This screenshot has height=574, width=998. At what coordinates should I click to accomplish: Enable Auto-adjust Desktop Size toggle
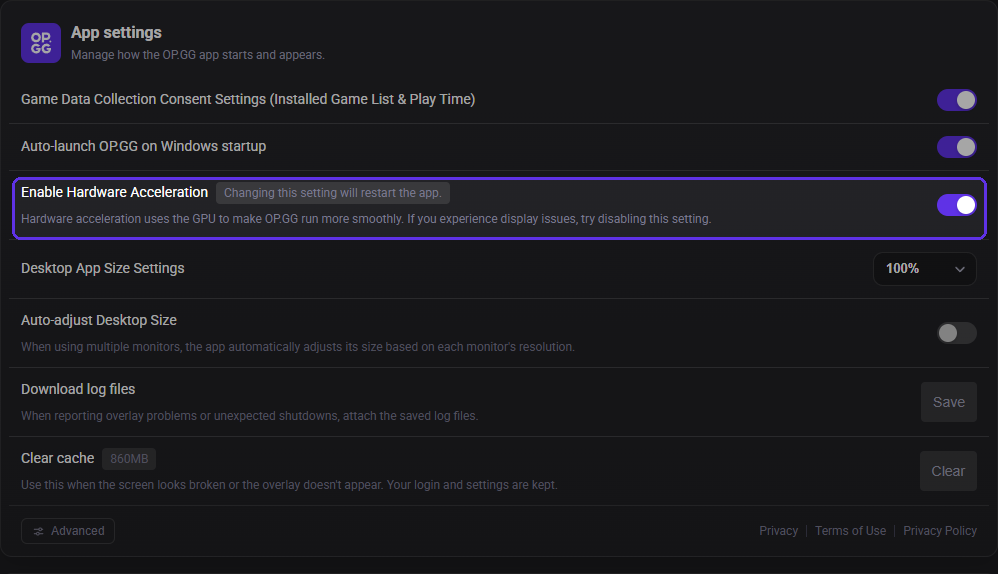point(956,333)
